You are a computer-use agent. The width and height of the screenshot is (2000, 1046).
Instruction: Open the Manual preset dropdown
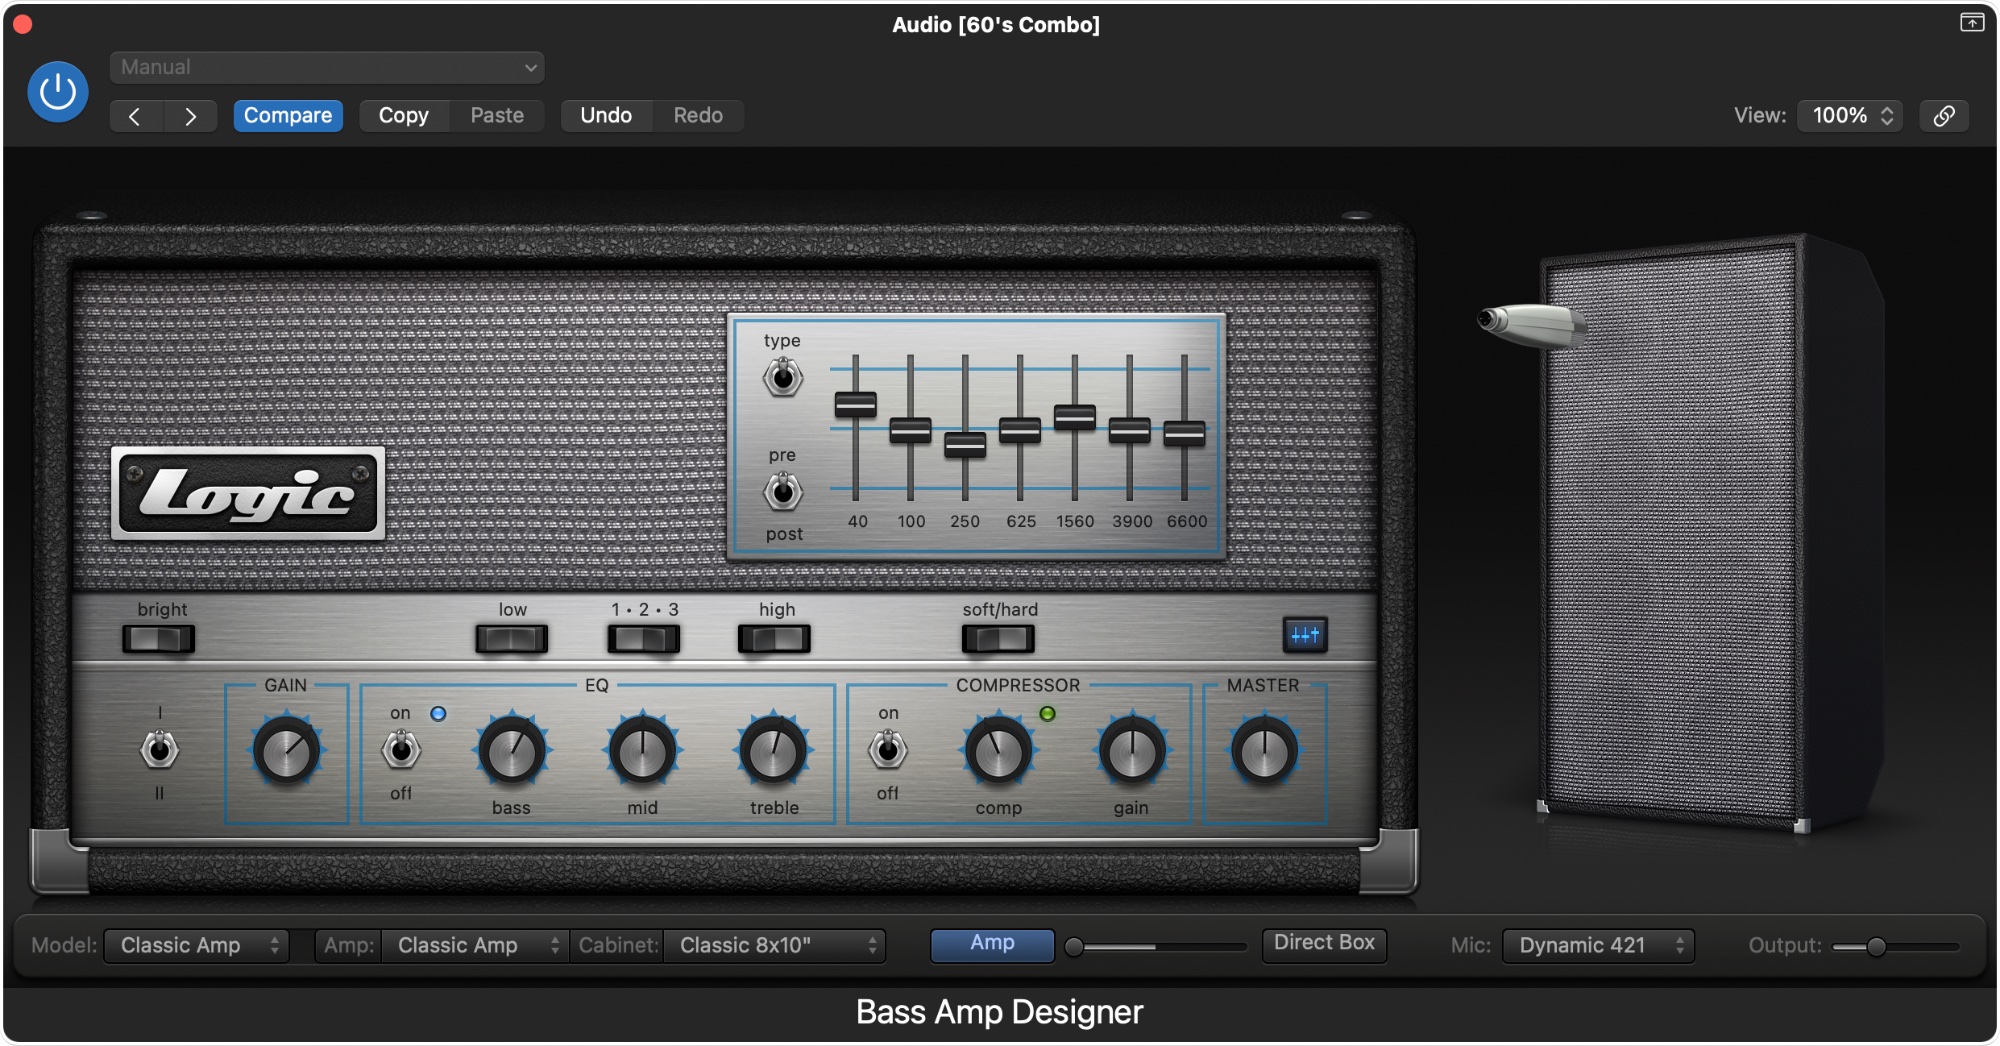click(x=327, y=67)
